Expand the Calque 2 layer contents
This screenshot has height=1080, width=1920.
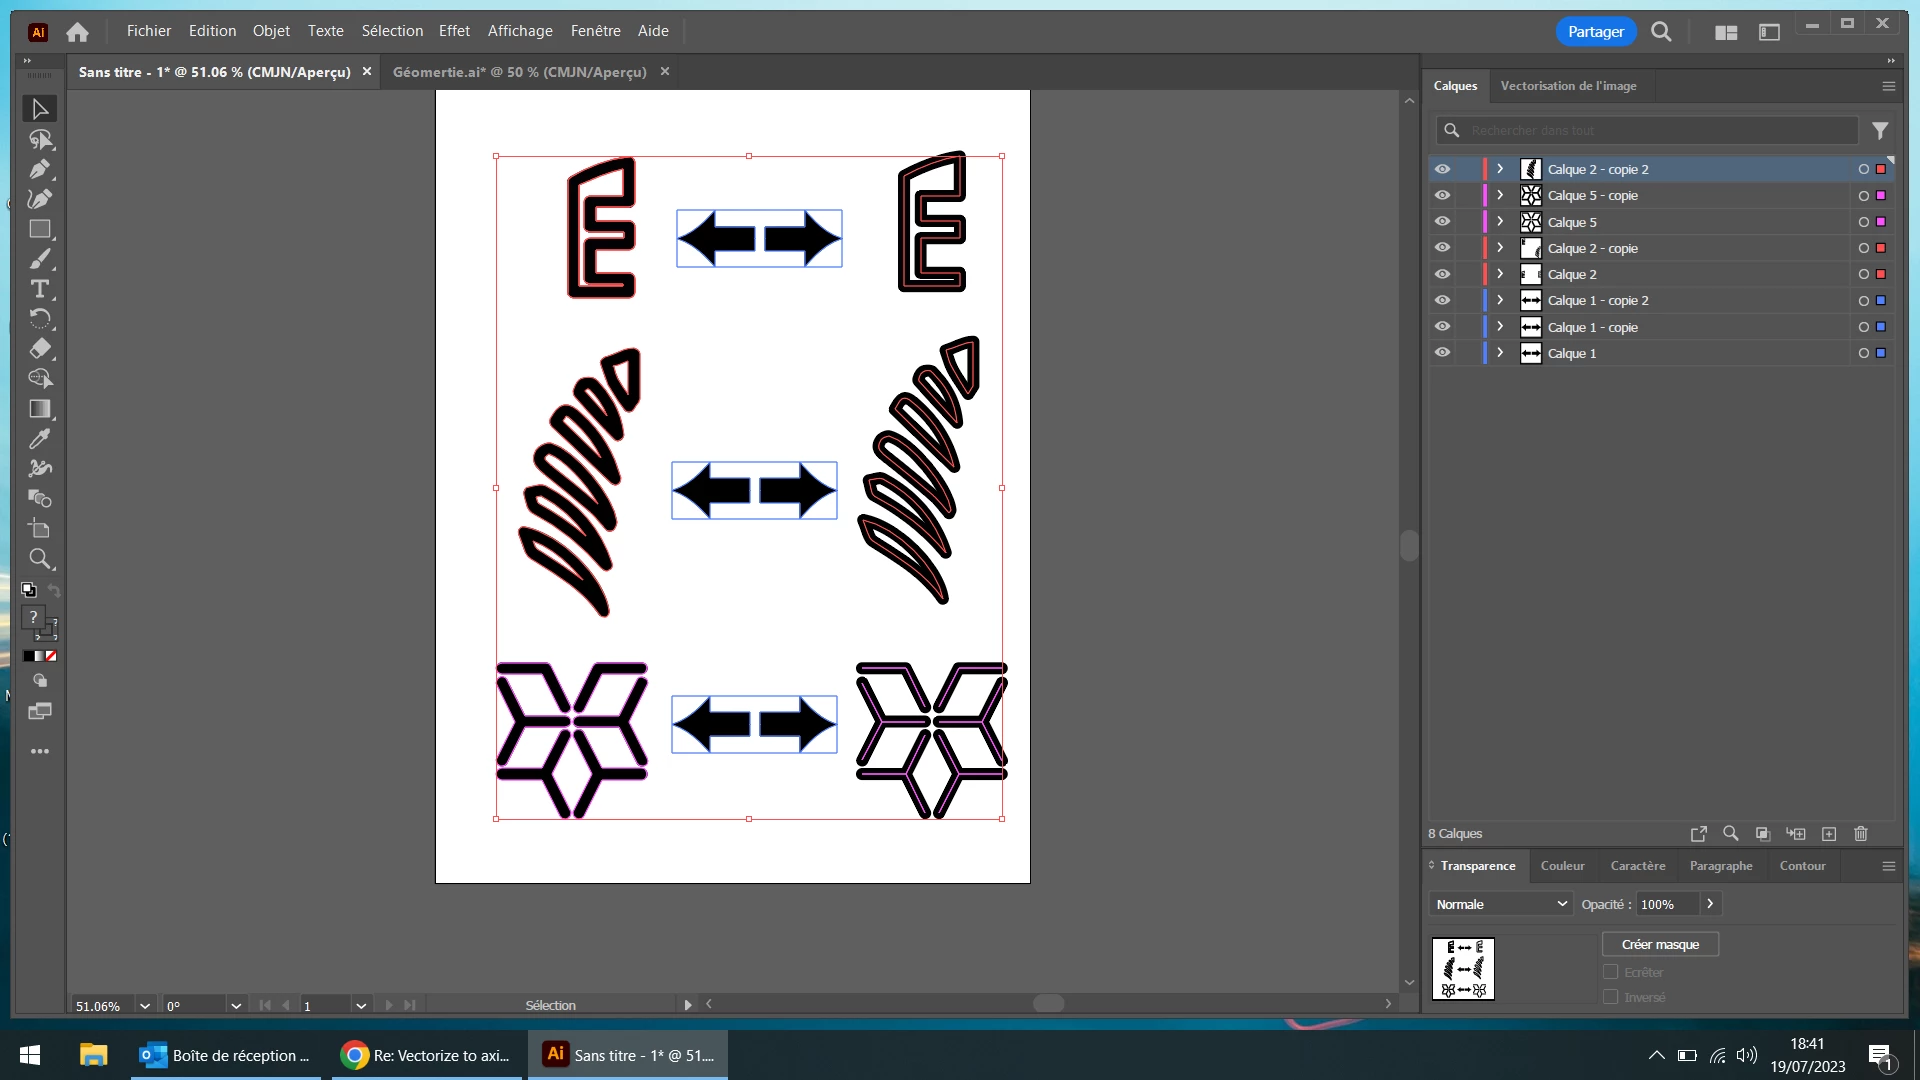[x=1500, y=274]
